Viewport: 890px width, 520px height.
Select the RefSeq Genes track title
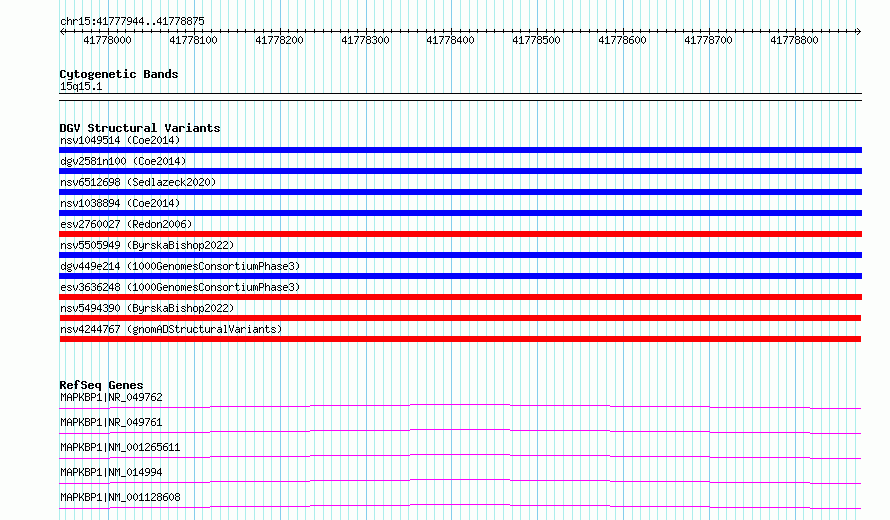click(101, 385)
